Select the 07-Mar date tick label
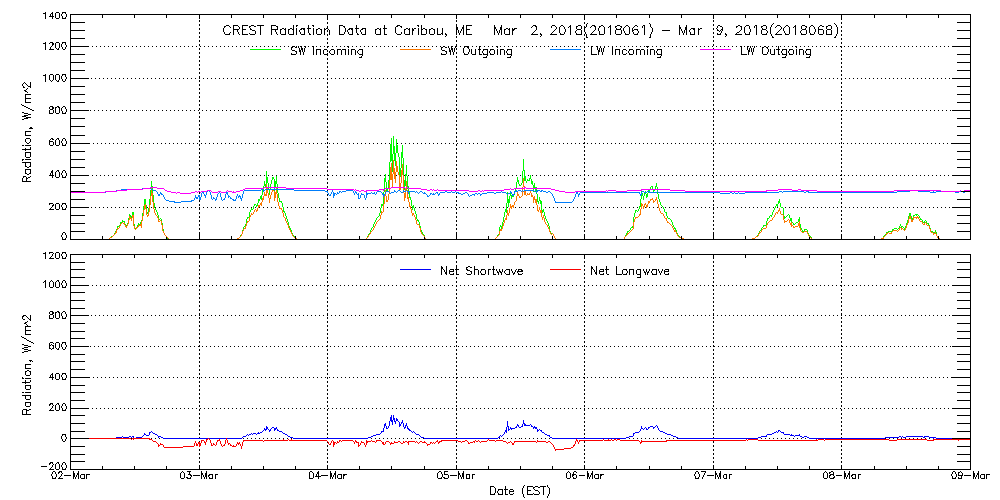Viewport: 1000px width, 500px height. click(713, 475)
